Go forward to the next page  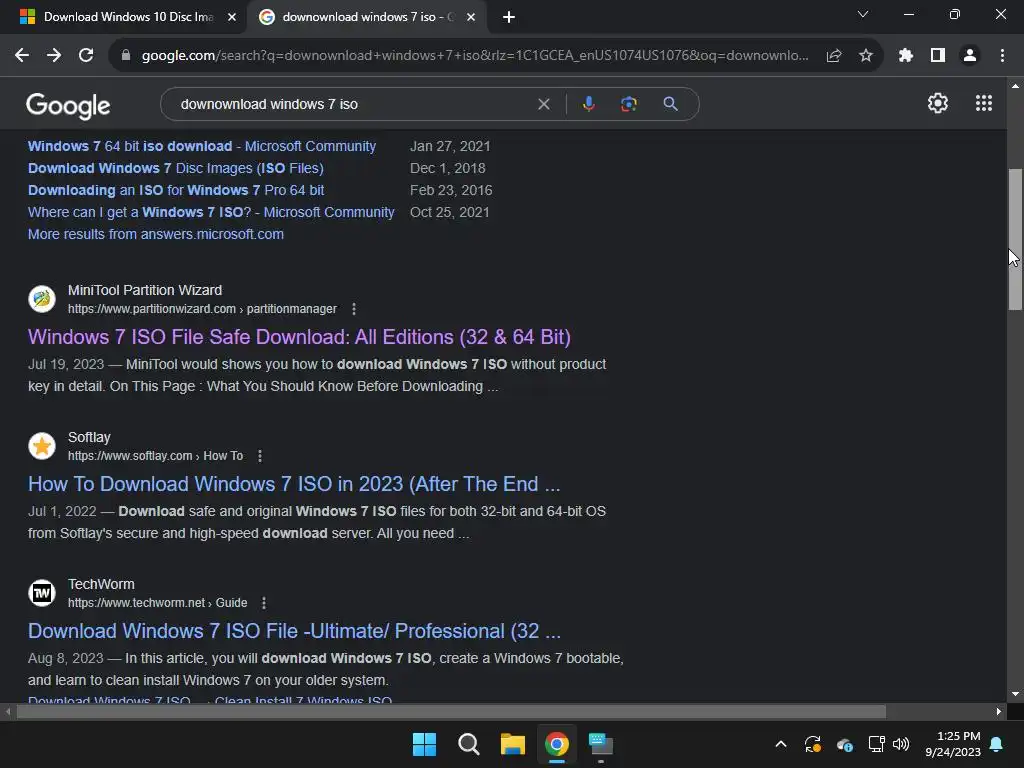[54, 56]
